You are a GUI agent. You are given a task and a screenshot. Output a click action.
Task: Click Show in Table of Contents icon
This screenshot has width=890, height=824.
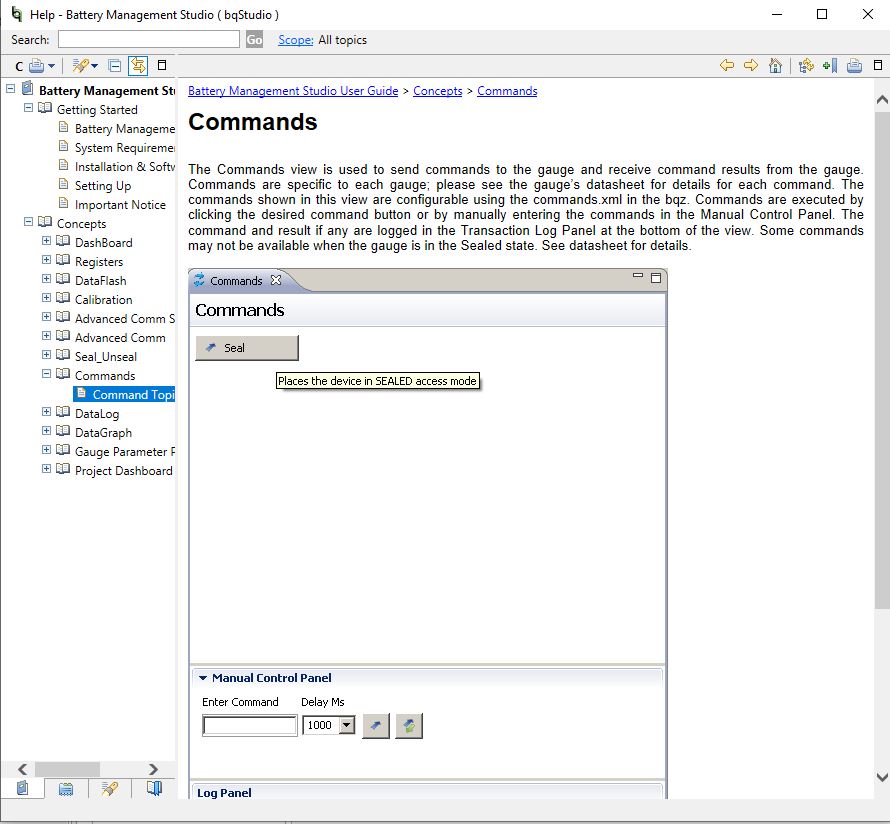pyautogui.click(x=806, y=66)
